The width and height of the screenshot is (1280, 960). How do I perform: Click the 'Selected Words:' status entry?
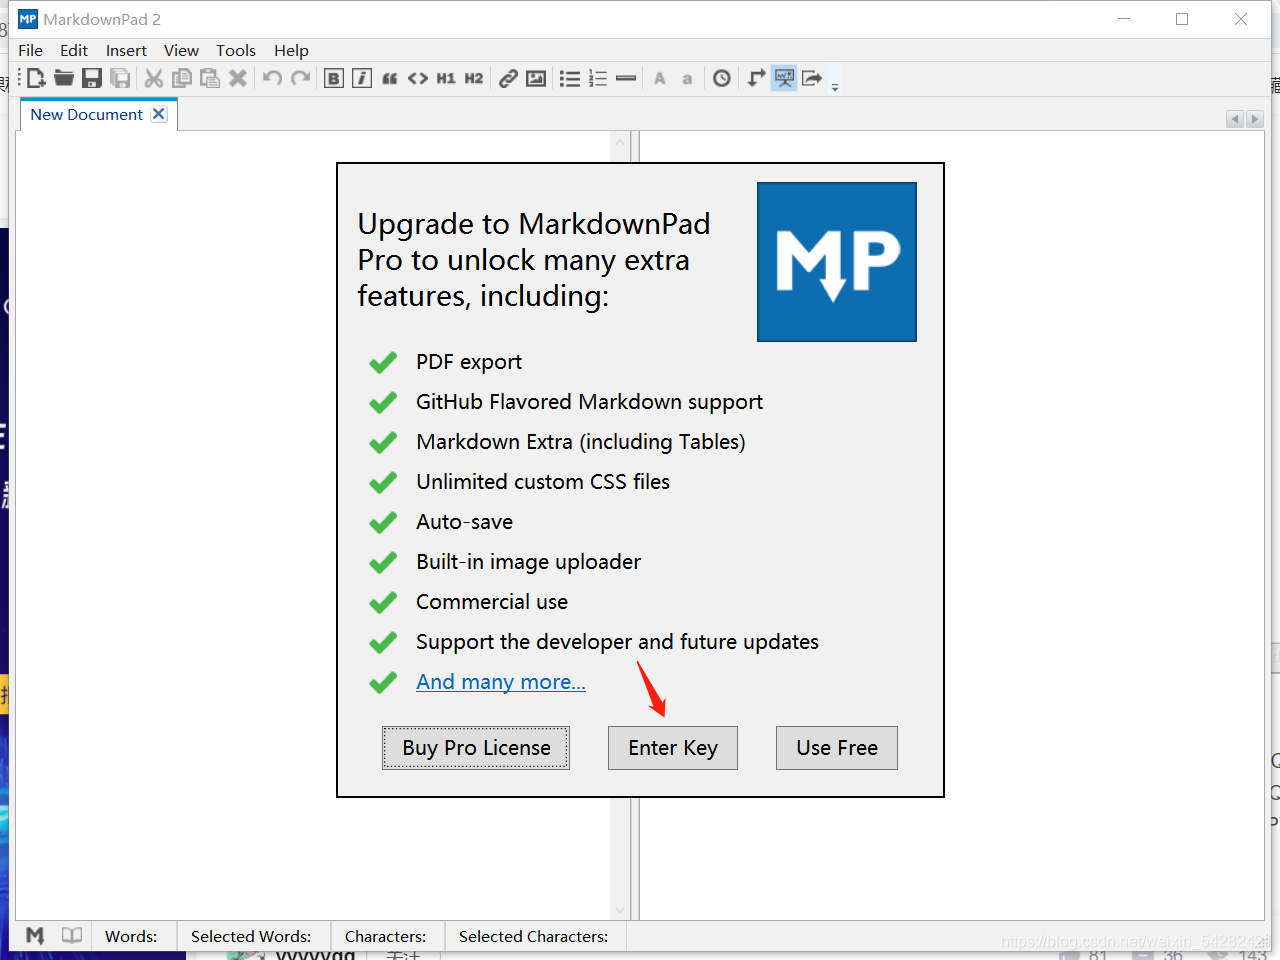(251, 936)
